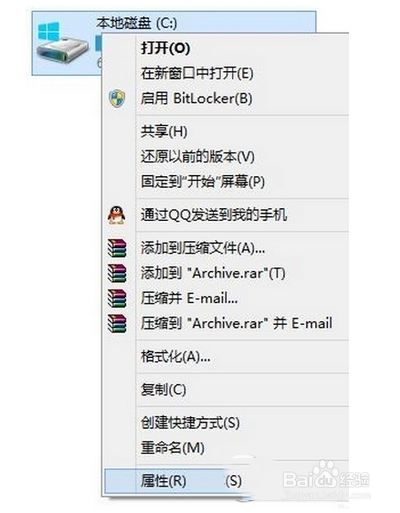This screenshot has width=400, height=513.
Task: Click the BitLocker shield icon
Action: click(117, 98)
